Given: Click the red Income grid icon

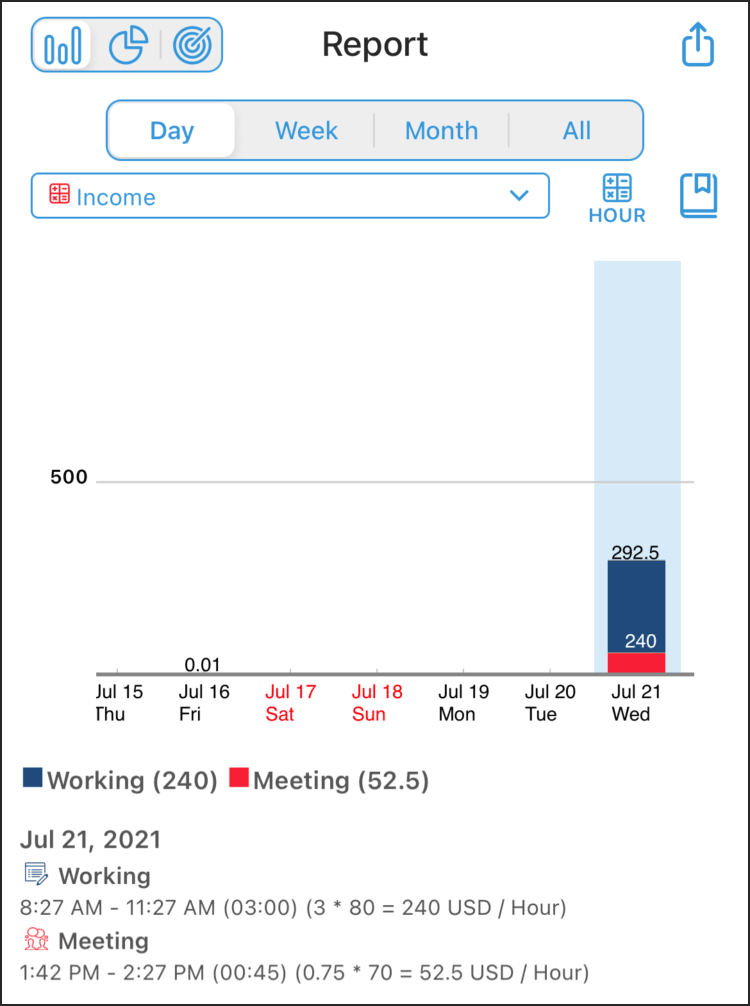Looking at the screenshot, I should tap(59, 194).
